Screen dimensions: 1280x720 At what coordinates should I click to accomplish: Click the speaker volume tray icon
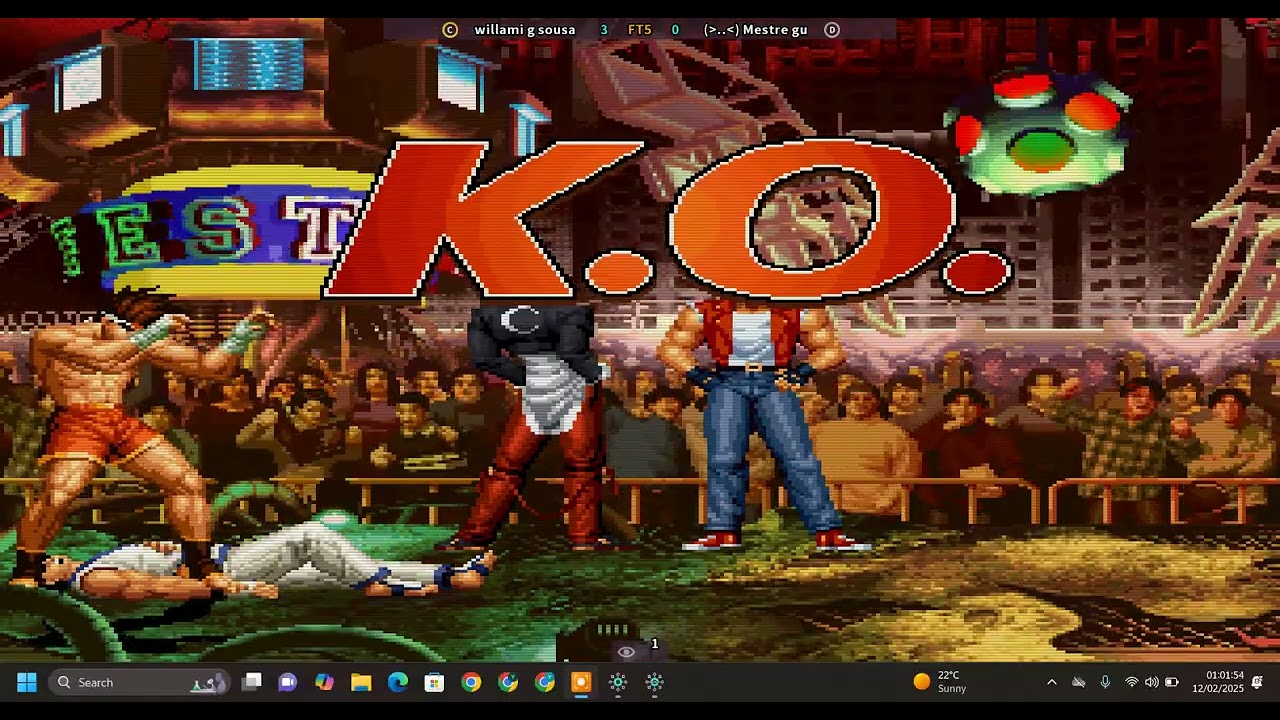point(1151,682)
